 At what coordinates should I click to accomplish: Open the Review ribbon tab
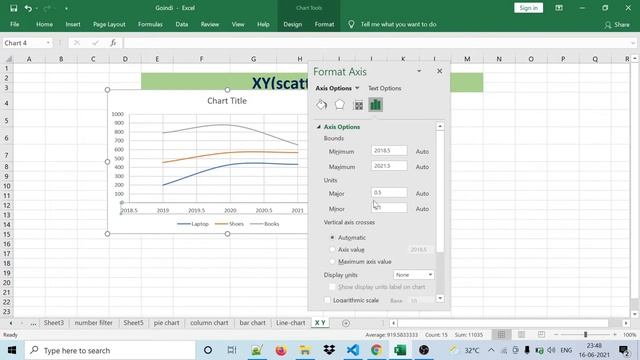pos(210,24)
